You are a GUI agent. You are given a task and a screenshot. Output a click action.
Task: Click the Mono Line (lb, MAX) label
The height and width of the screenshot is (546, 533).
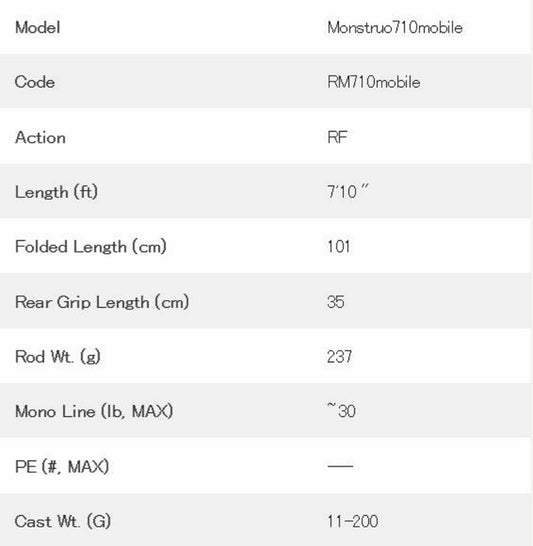pyautogui.click(x=94, y=411)
